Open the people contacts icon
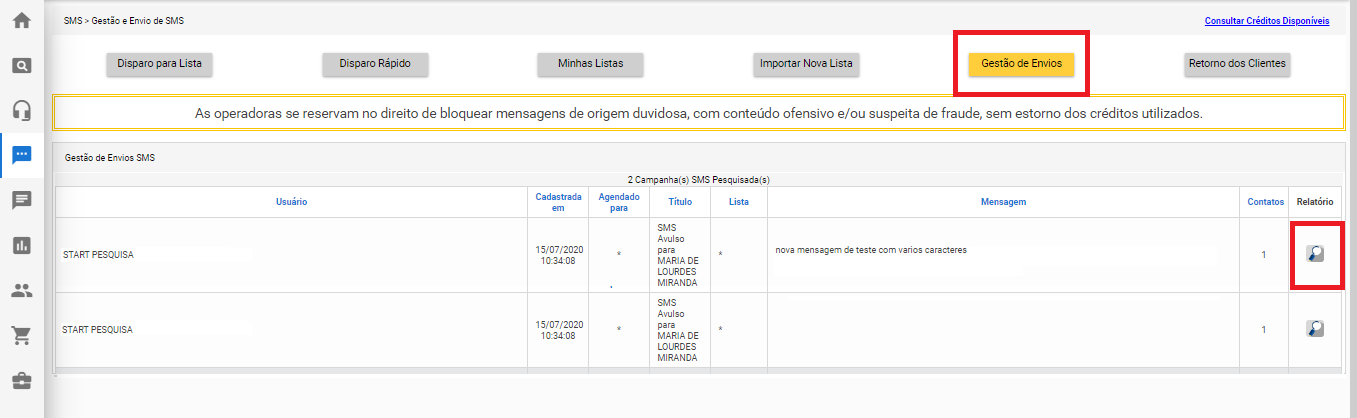The width and height of the screenshot is (1357, 418). pos(21,291)
